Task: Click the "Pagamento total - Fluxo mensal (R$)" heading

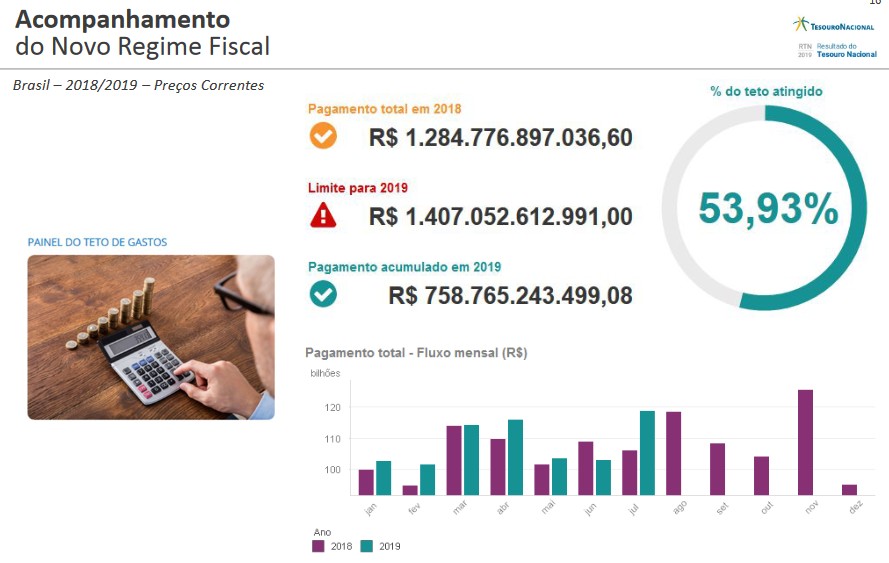Action: coord(416,352)
